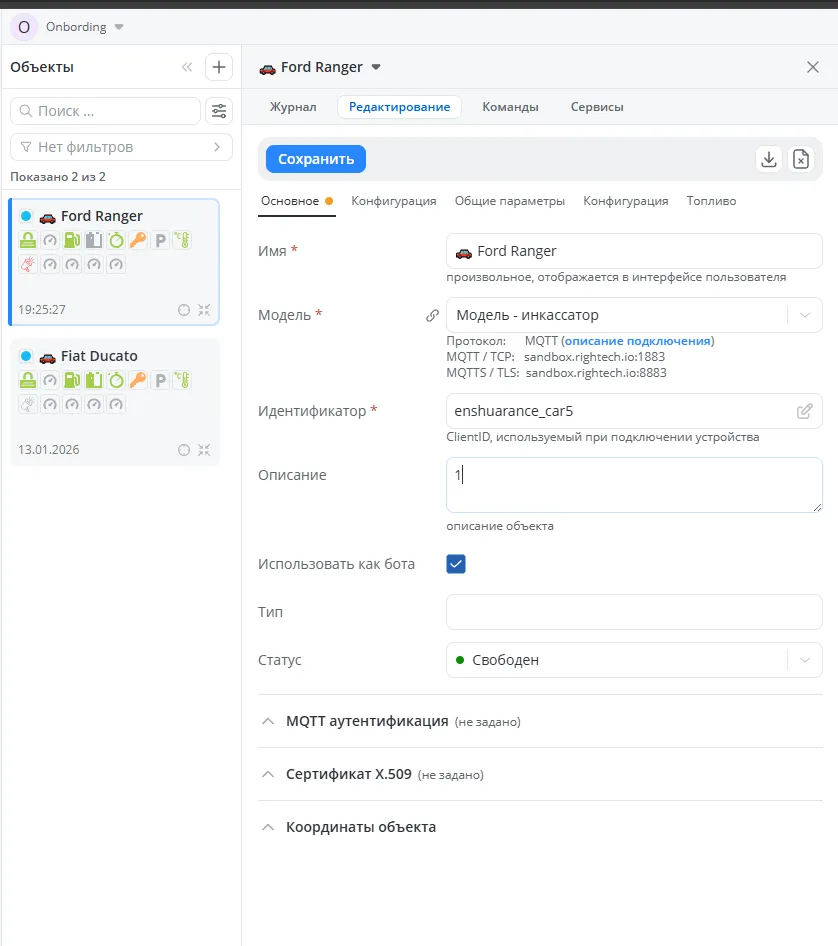Click the parking indicator on Fiat Ducato card
The image size is (838, 946).
click(x=160, y=381)
